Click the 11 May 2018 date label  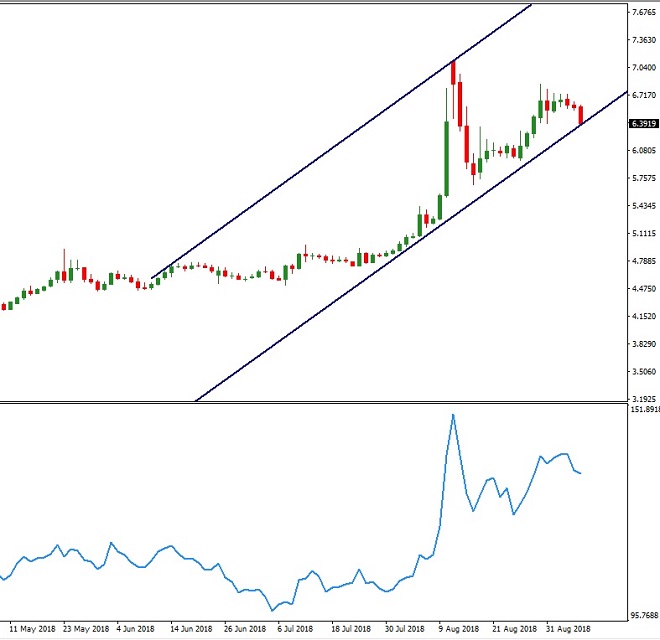click(32, 629)
